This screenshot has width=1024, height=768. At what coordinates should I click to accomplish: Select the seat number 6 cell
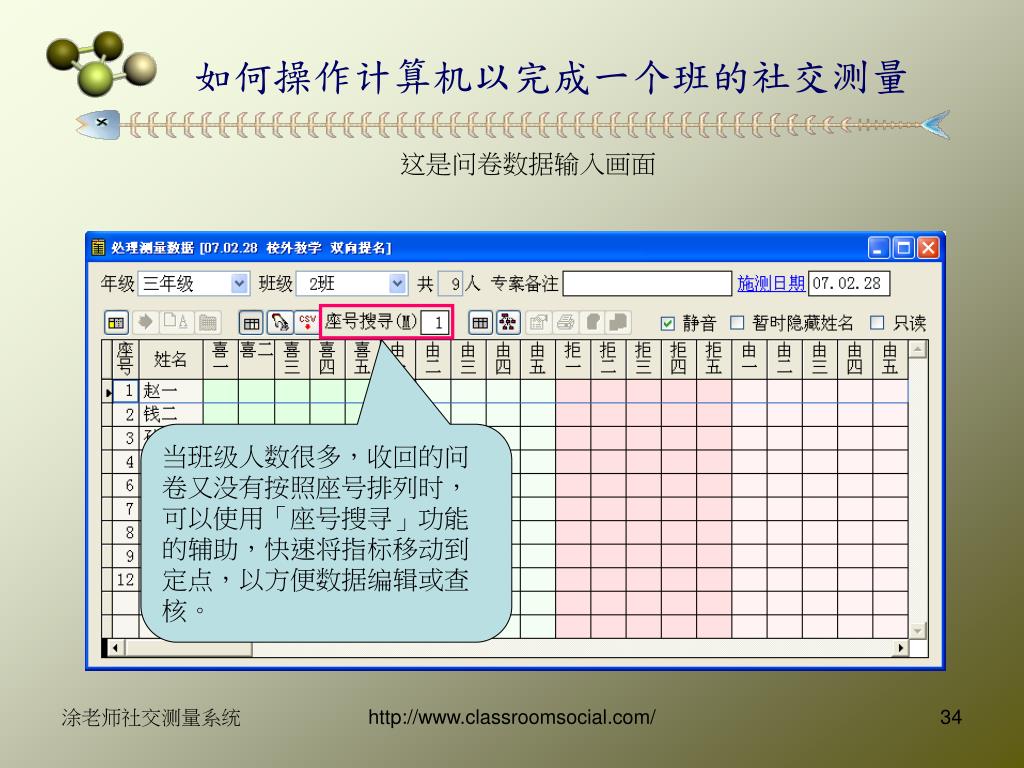(125, 485)
